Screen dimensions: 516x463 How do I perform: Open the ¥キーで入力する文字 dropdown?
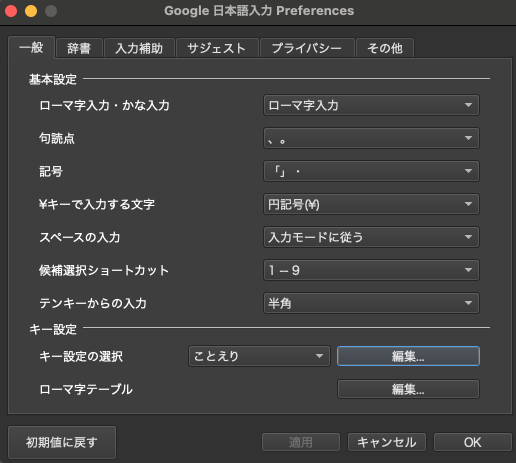(x=371, y=204)
